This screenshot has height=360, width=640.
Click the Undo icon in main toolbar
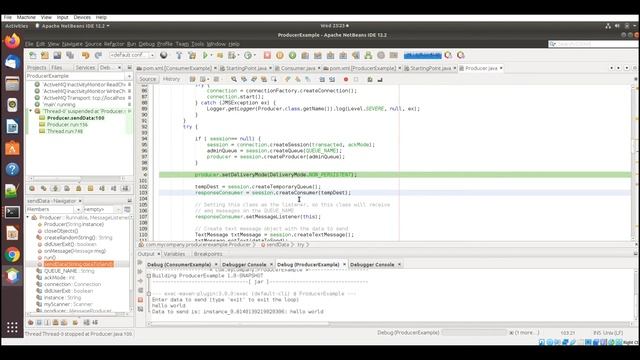coord(85,55)
